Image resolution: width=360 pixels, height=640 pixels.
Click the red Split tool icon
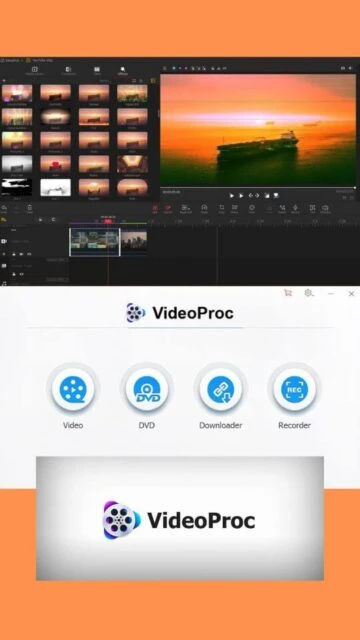coord(155,209)
